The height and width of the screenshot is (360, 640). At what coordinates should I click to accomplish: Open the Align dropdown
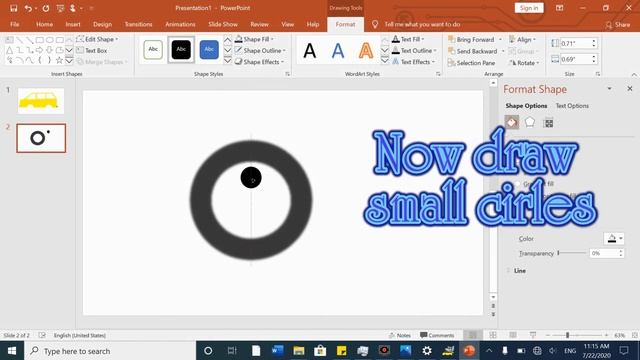(522, 40)
